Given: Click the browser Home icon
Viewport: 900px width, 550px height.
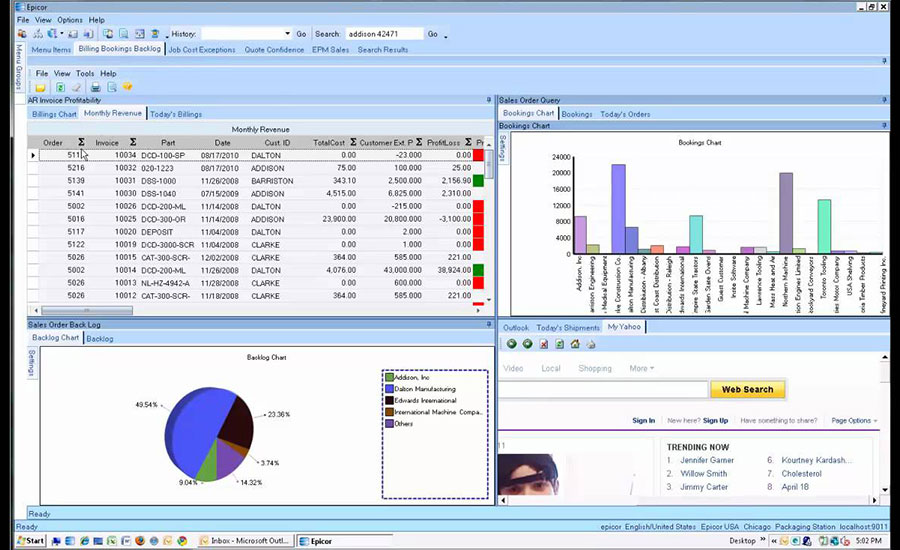Looking at the screenshot, I should (x=575, y=344).
